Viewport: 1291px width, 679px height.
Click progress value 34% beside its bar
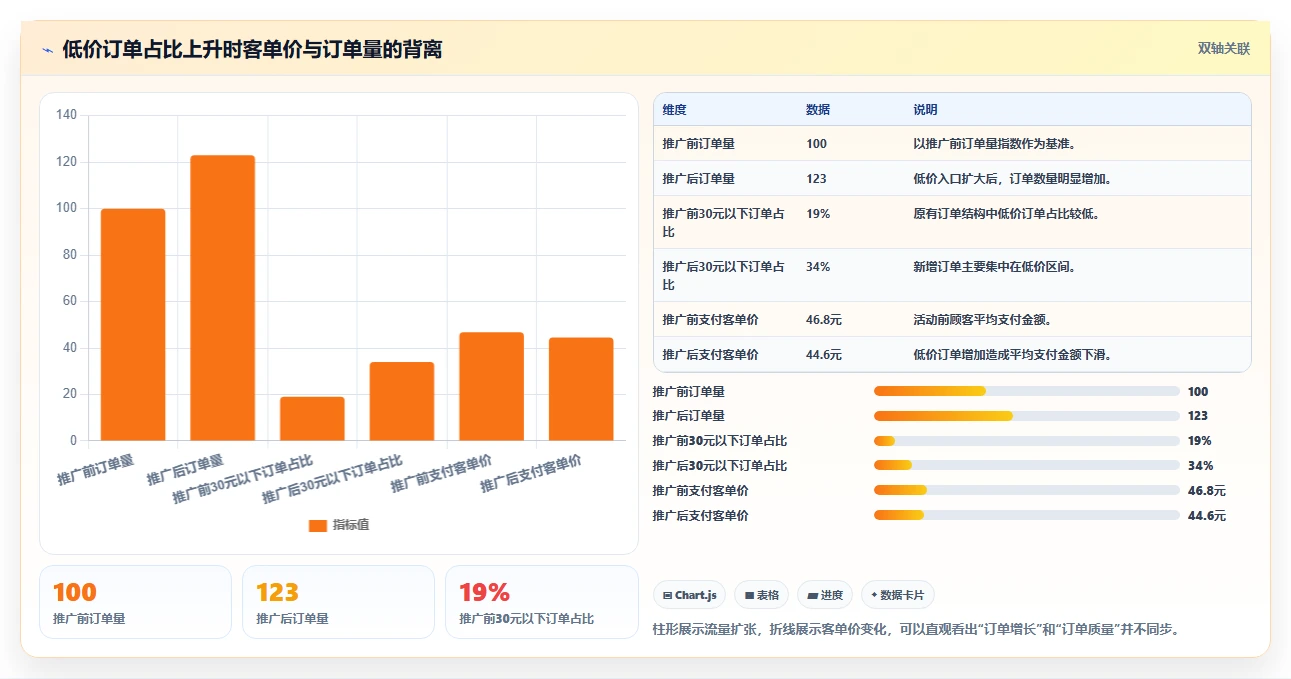1200,466
